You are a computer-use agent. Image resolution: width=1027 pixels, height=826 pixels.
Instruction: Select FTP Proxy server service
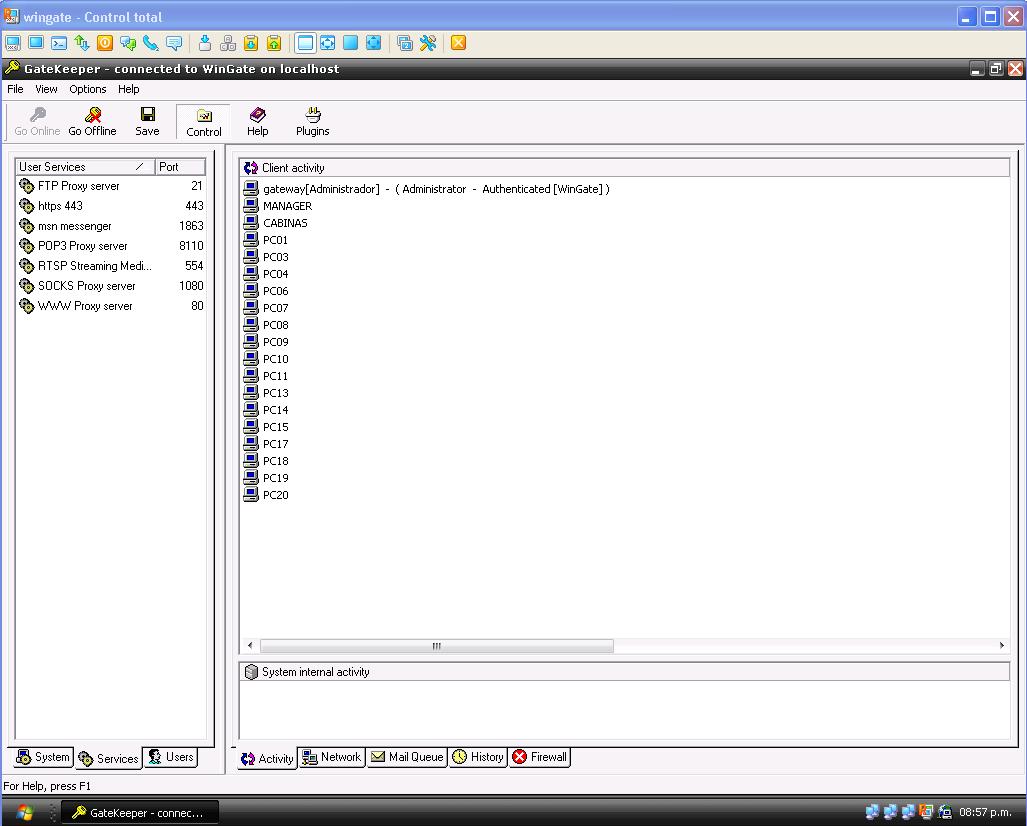(110, 186)
